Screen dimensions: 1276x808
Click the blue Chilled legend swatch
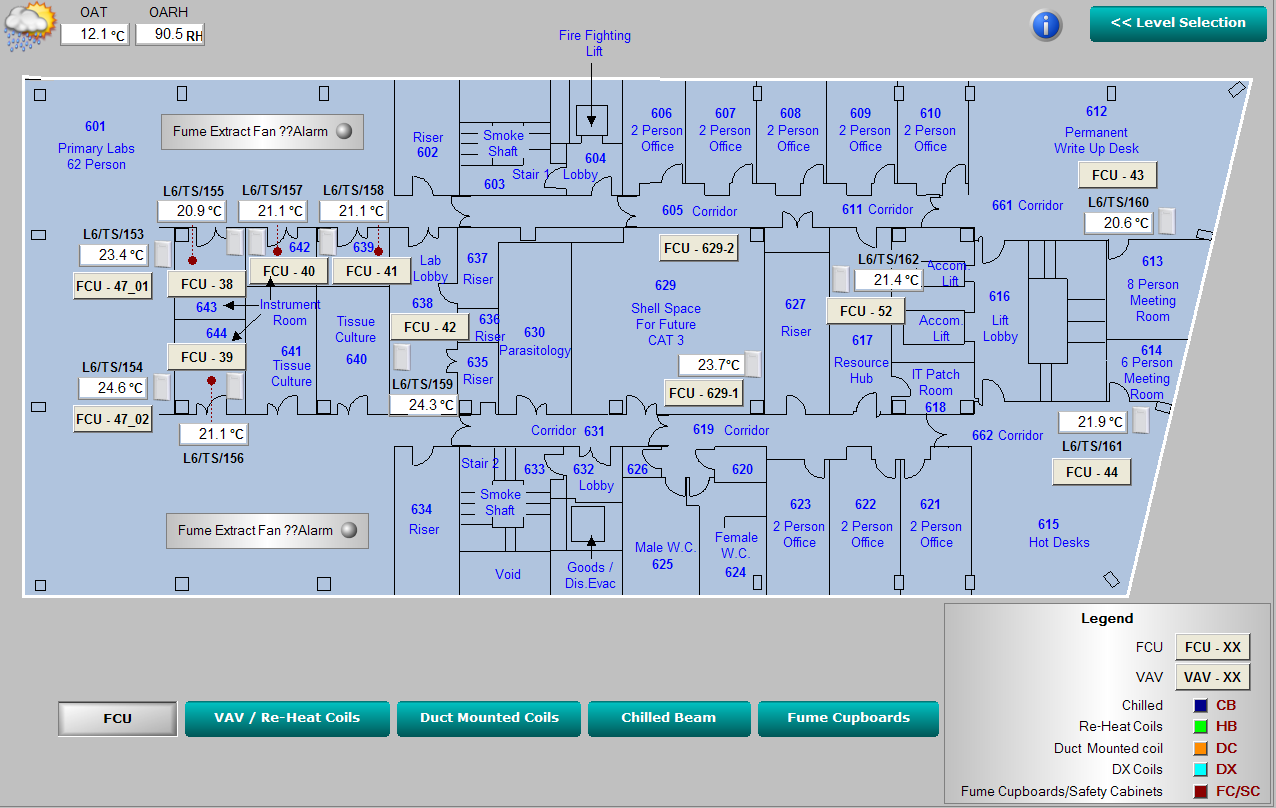click(1201, 705)
